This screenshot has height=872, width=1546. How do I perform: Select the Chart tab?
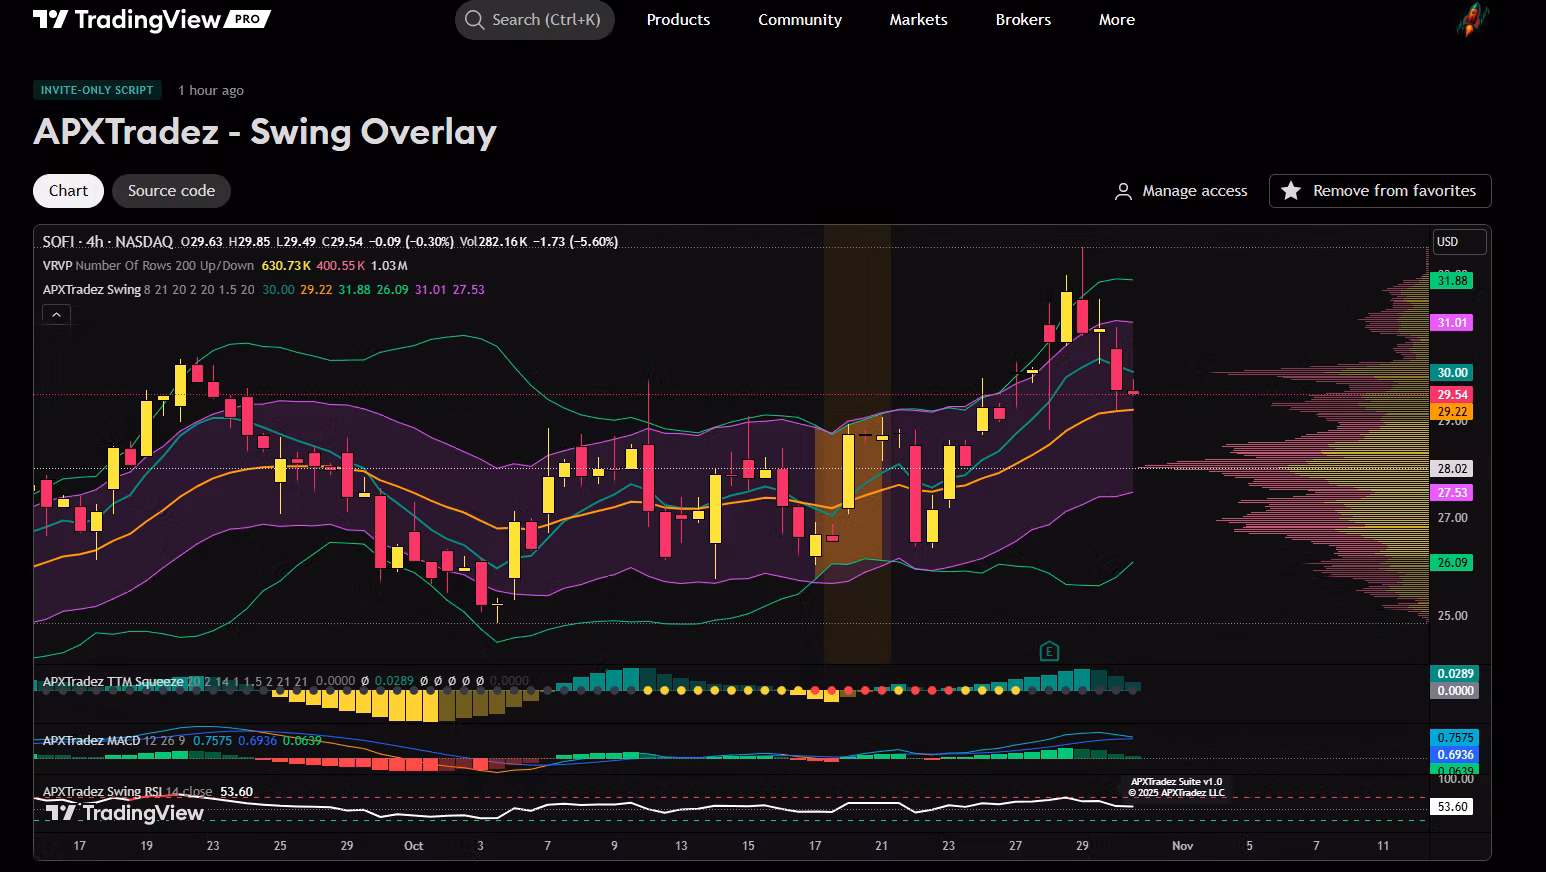(68, 191)
